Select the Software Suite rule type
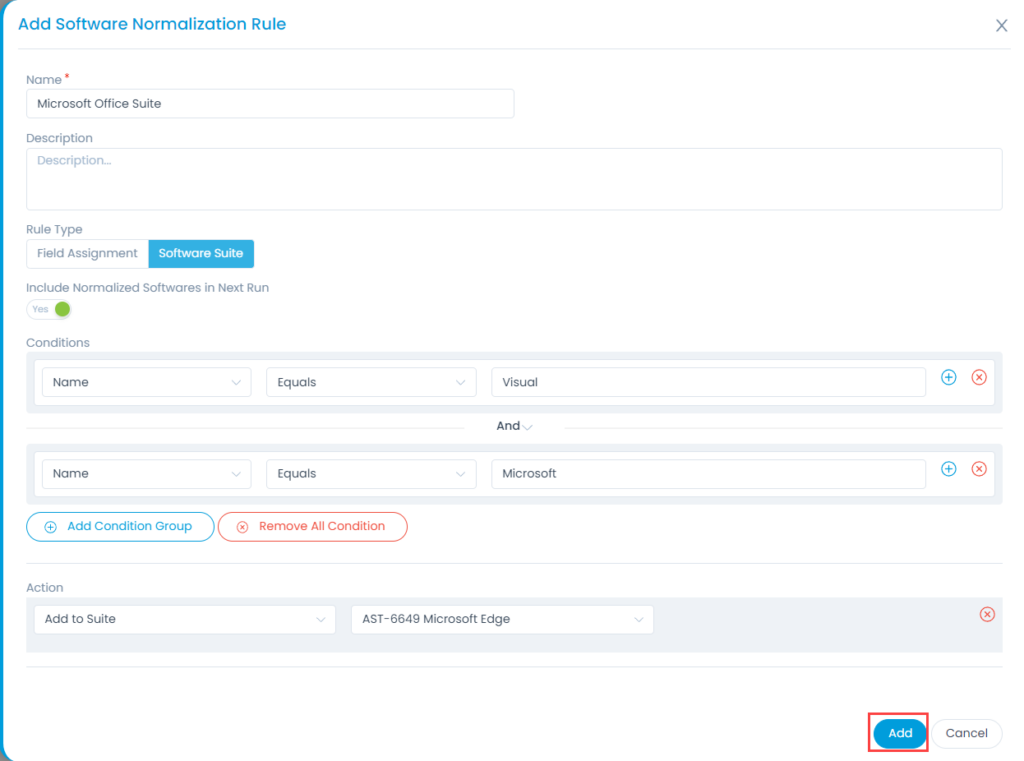The width and height of the screenshot is (1024, 761). coord(201,253)
